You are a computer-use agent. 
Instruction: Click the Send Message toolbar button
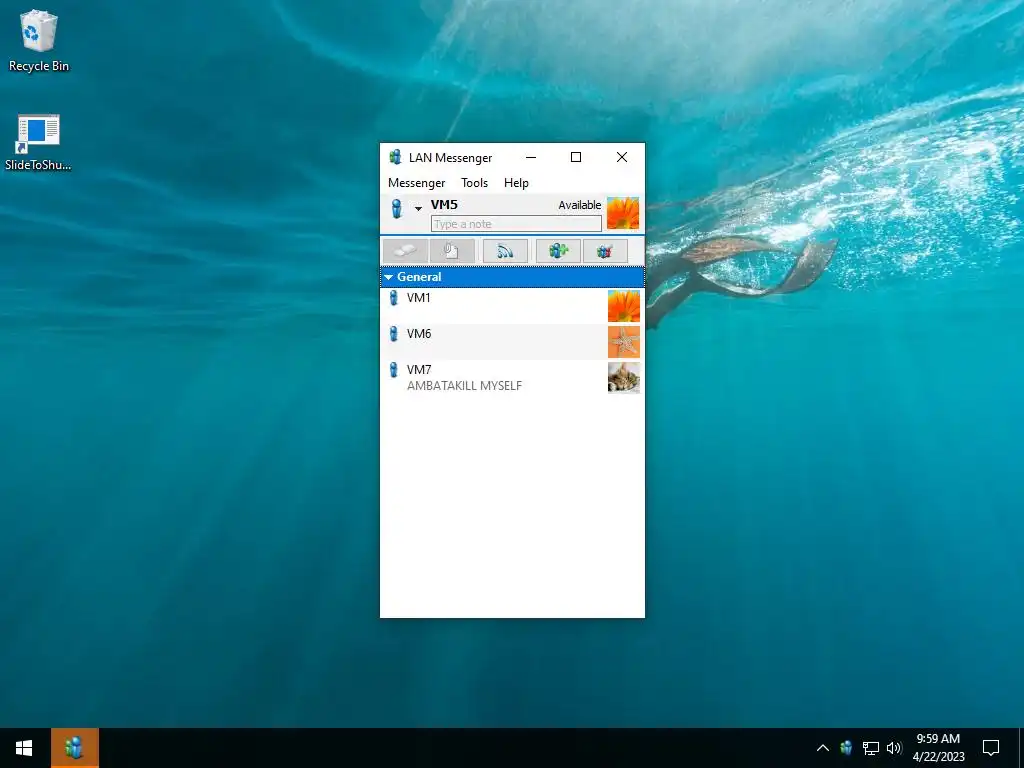(406, 251)
